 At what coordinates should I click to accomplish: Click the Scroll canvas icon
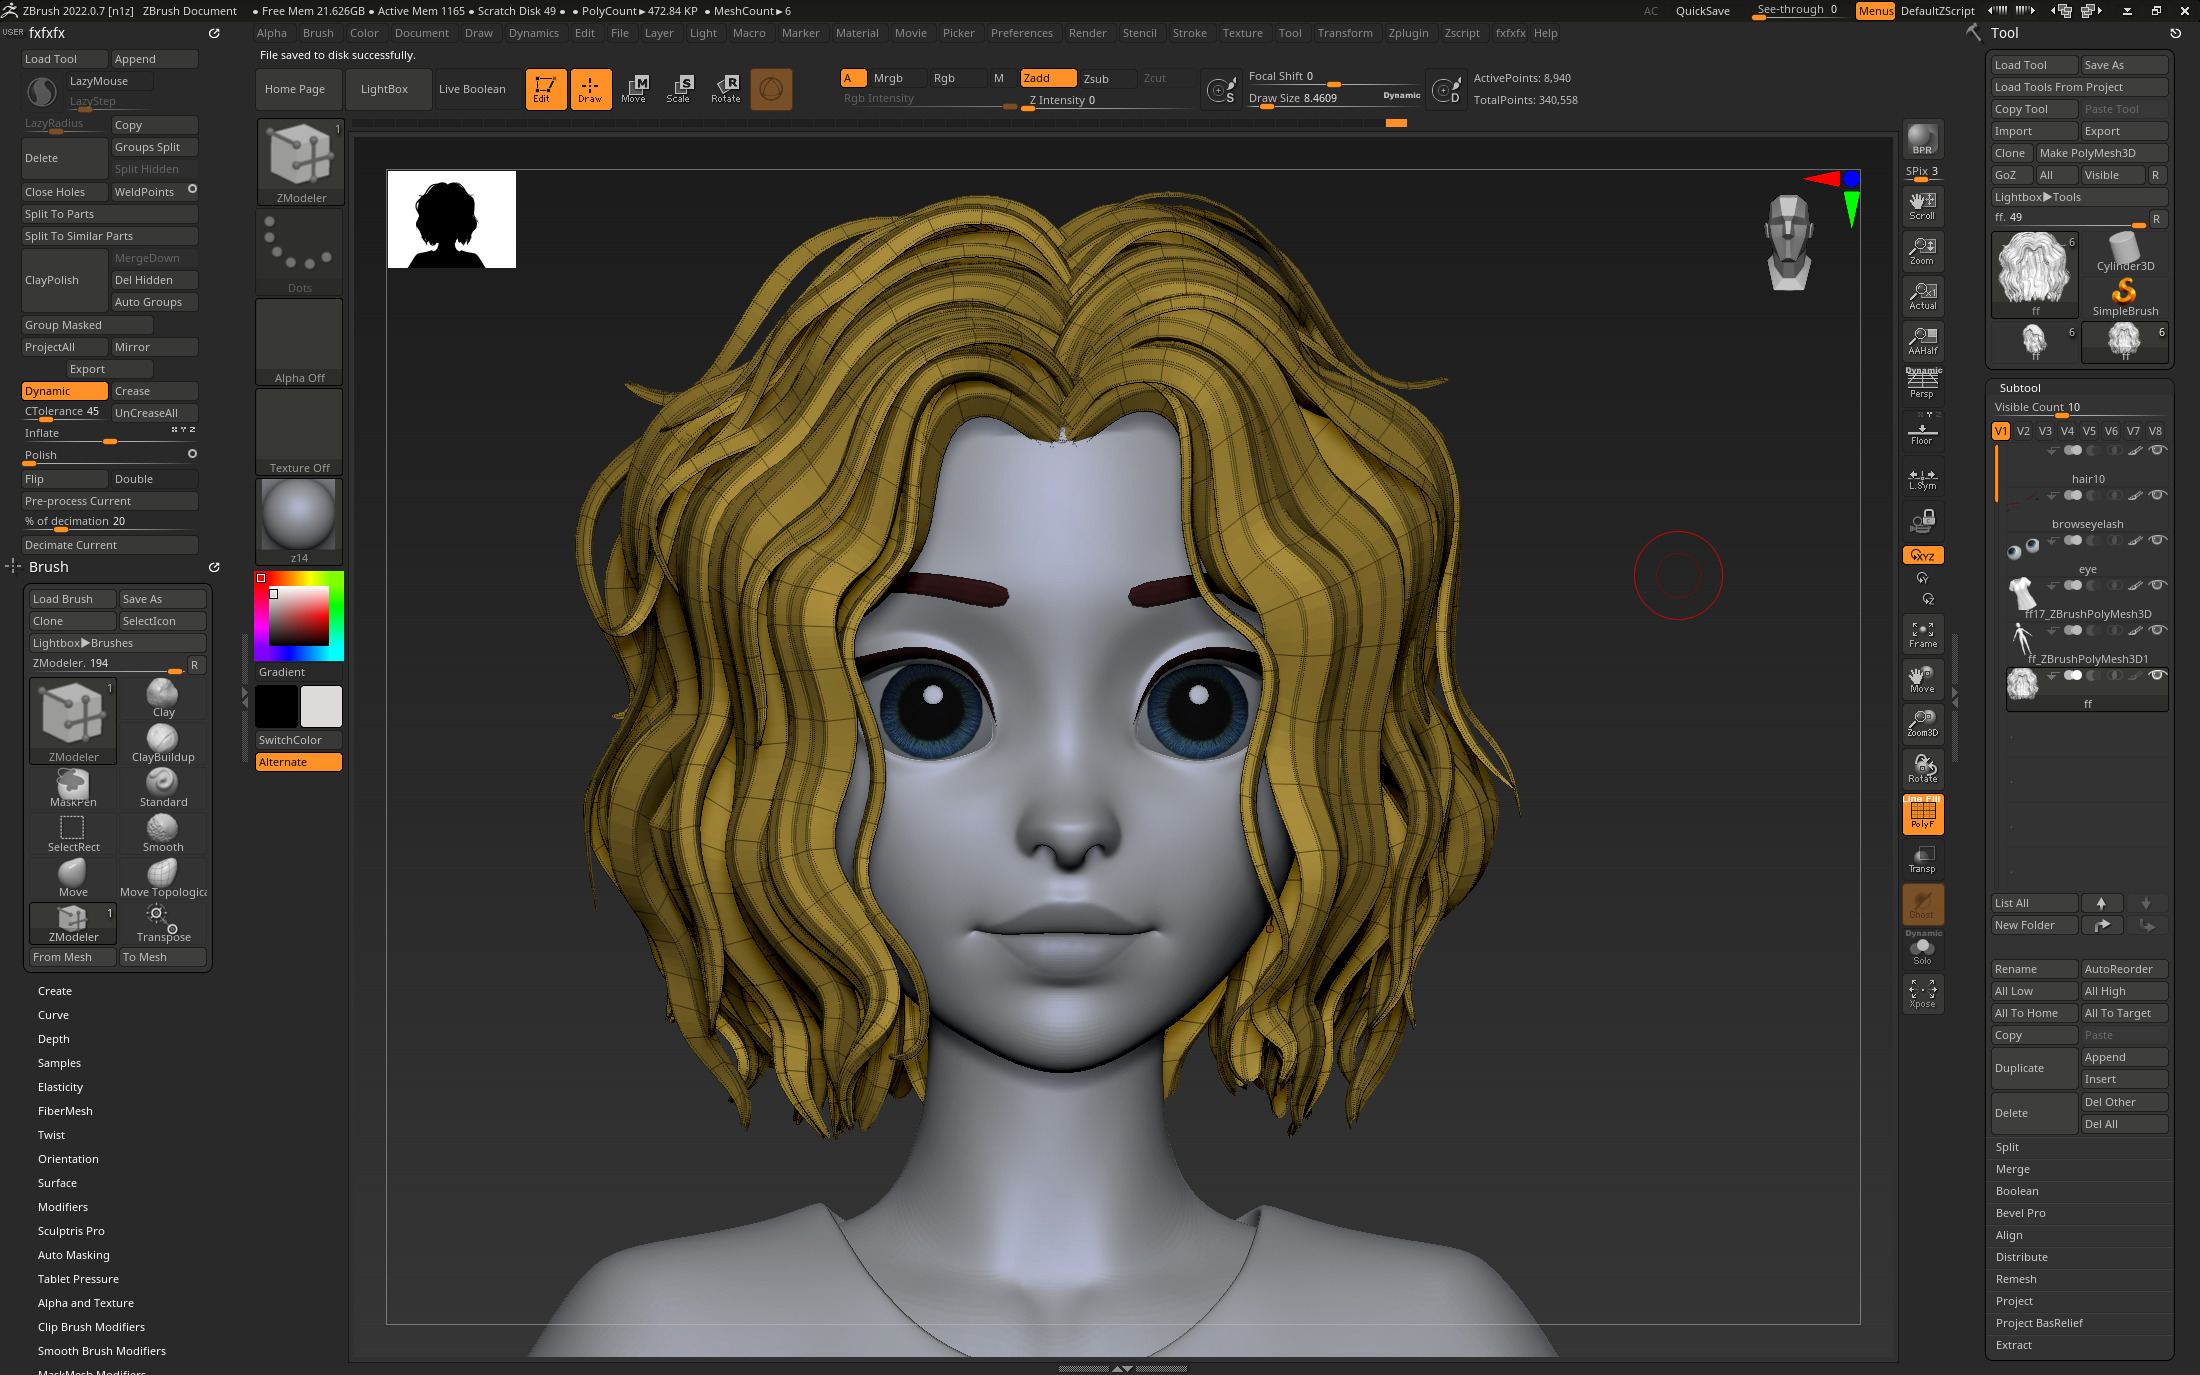pyautogui.click(x=1922, y=205)
